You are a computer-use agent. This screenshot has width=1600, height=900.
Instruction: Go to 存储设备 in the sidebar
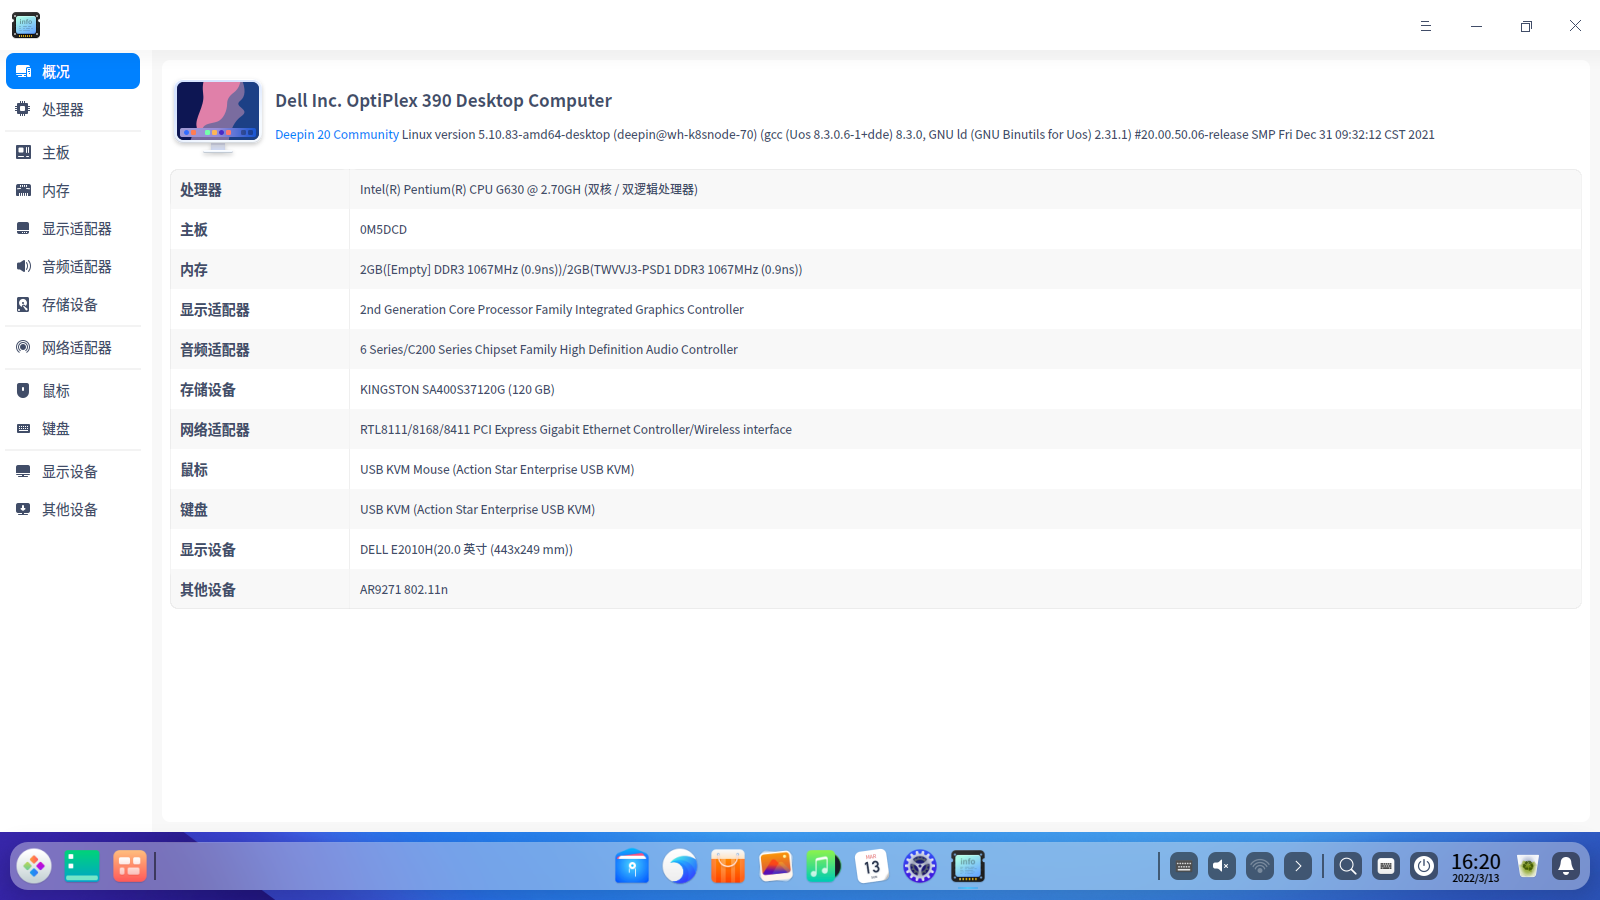(73, 304)
